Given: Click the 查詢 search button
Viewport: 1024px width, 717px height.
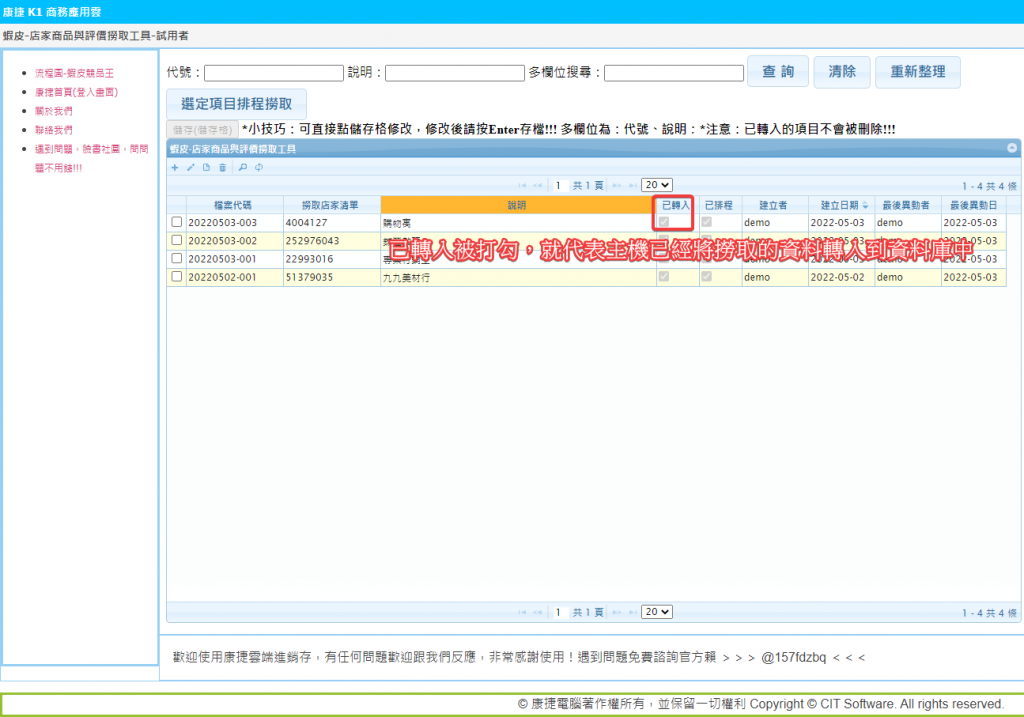Looking at the screenshot, I should (778, 72).
